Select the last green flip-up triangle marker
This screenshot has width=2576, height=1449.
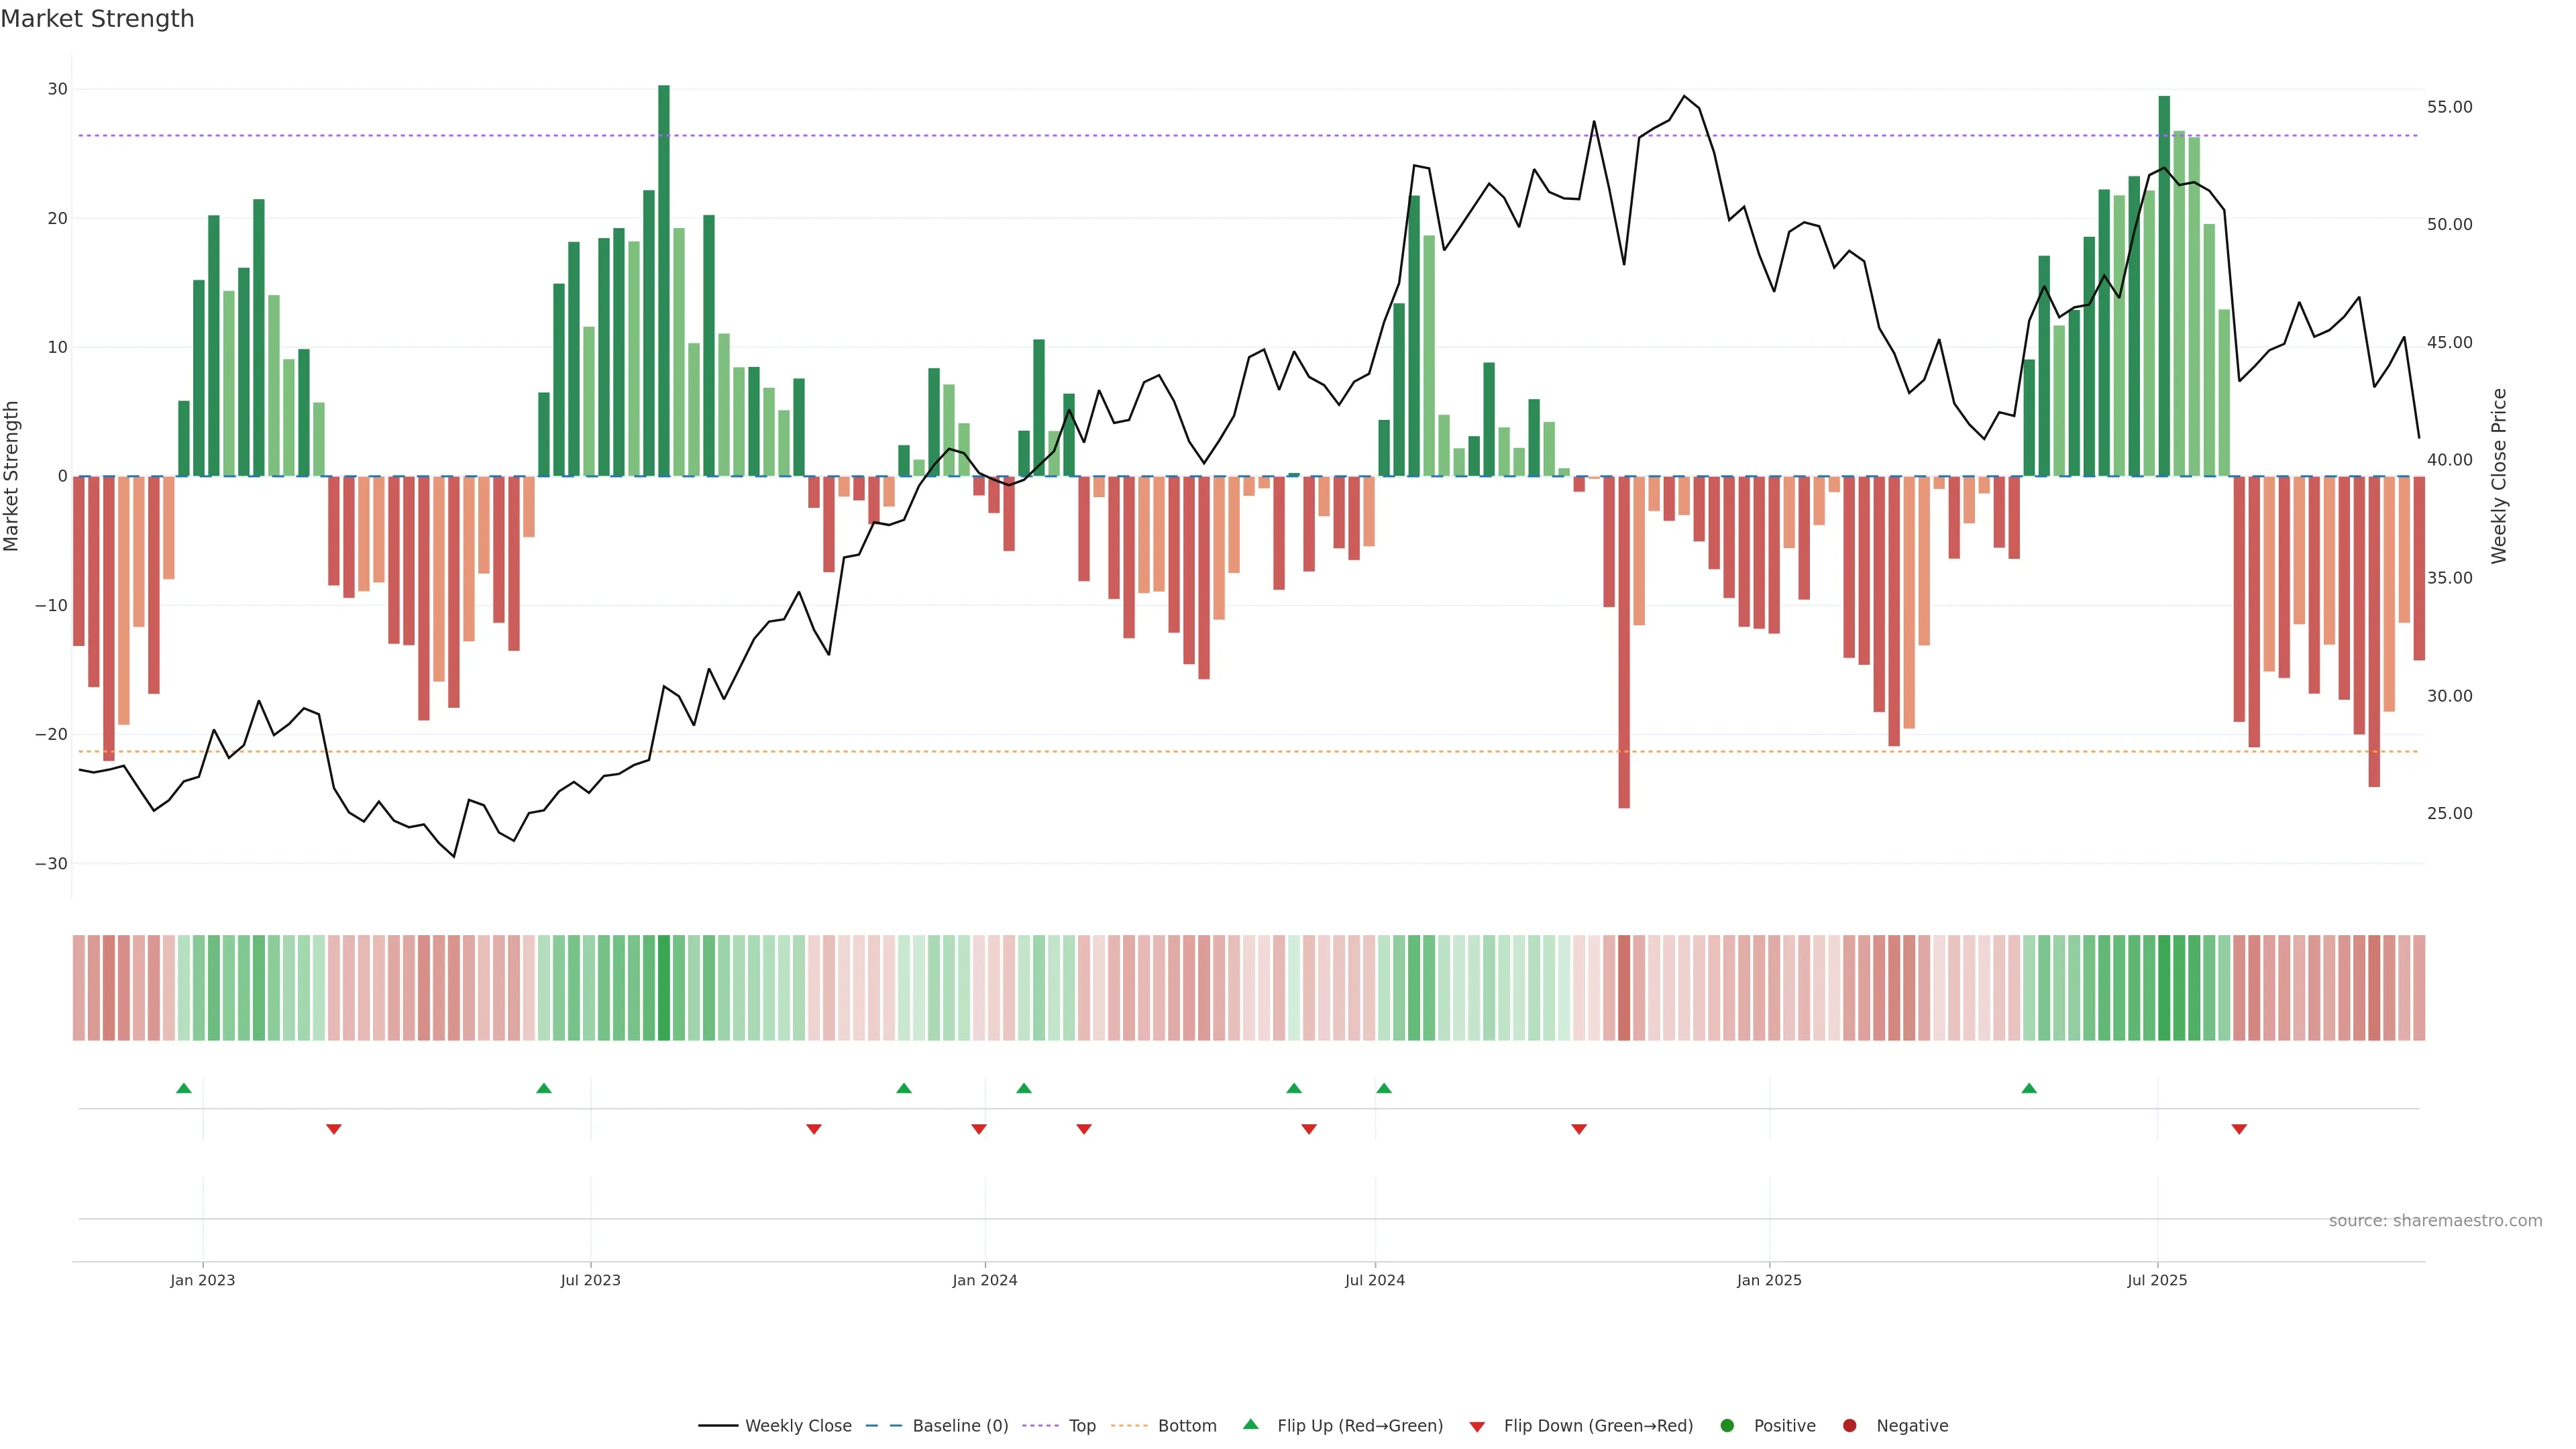coord(2029,1088)
